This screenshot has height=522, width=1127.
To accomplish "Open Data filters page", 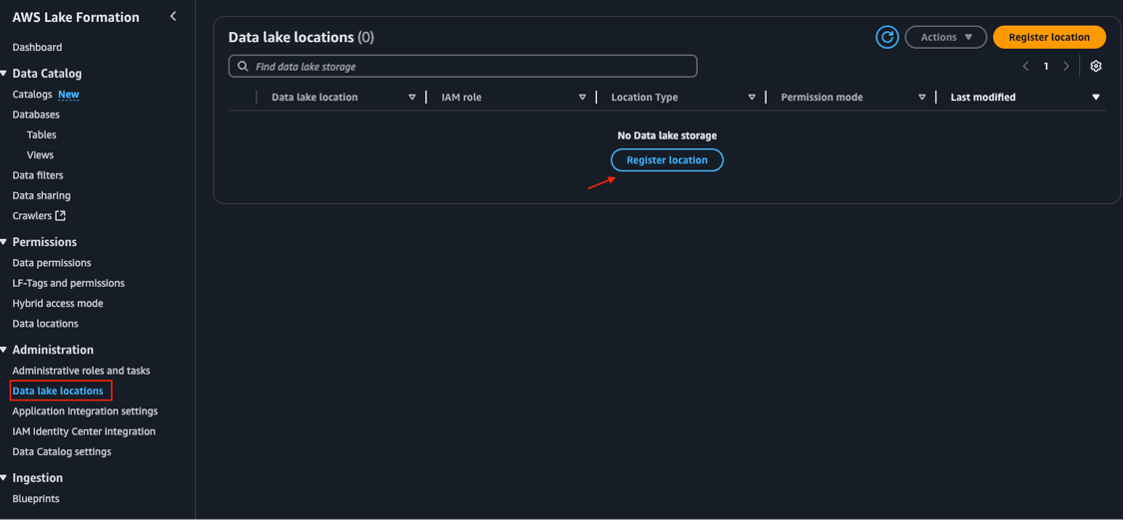I will click(37, 175).
